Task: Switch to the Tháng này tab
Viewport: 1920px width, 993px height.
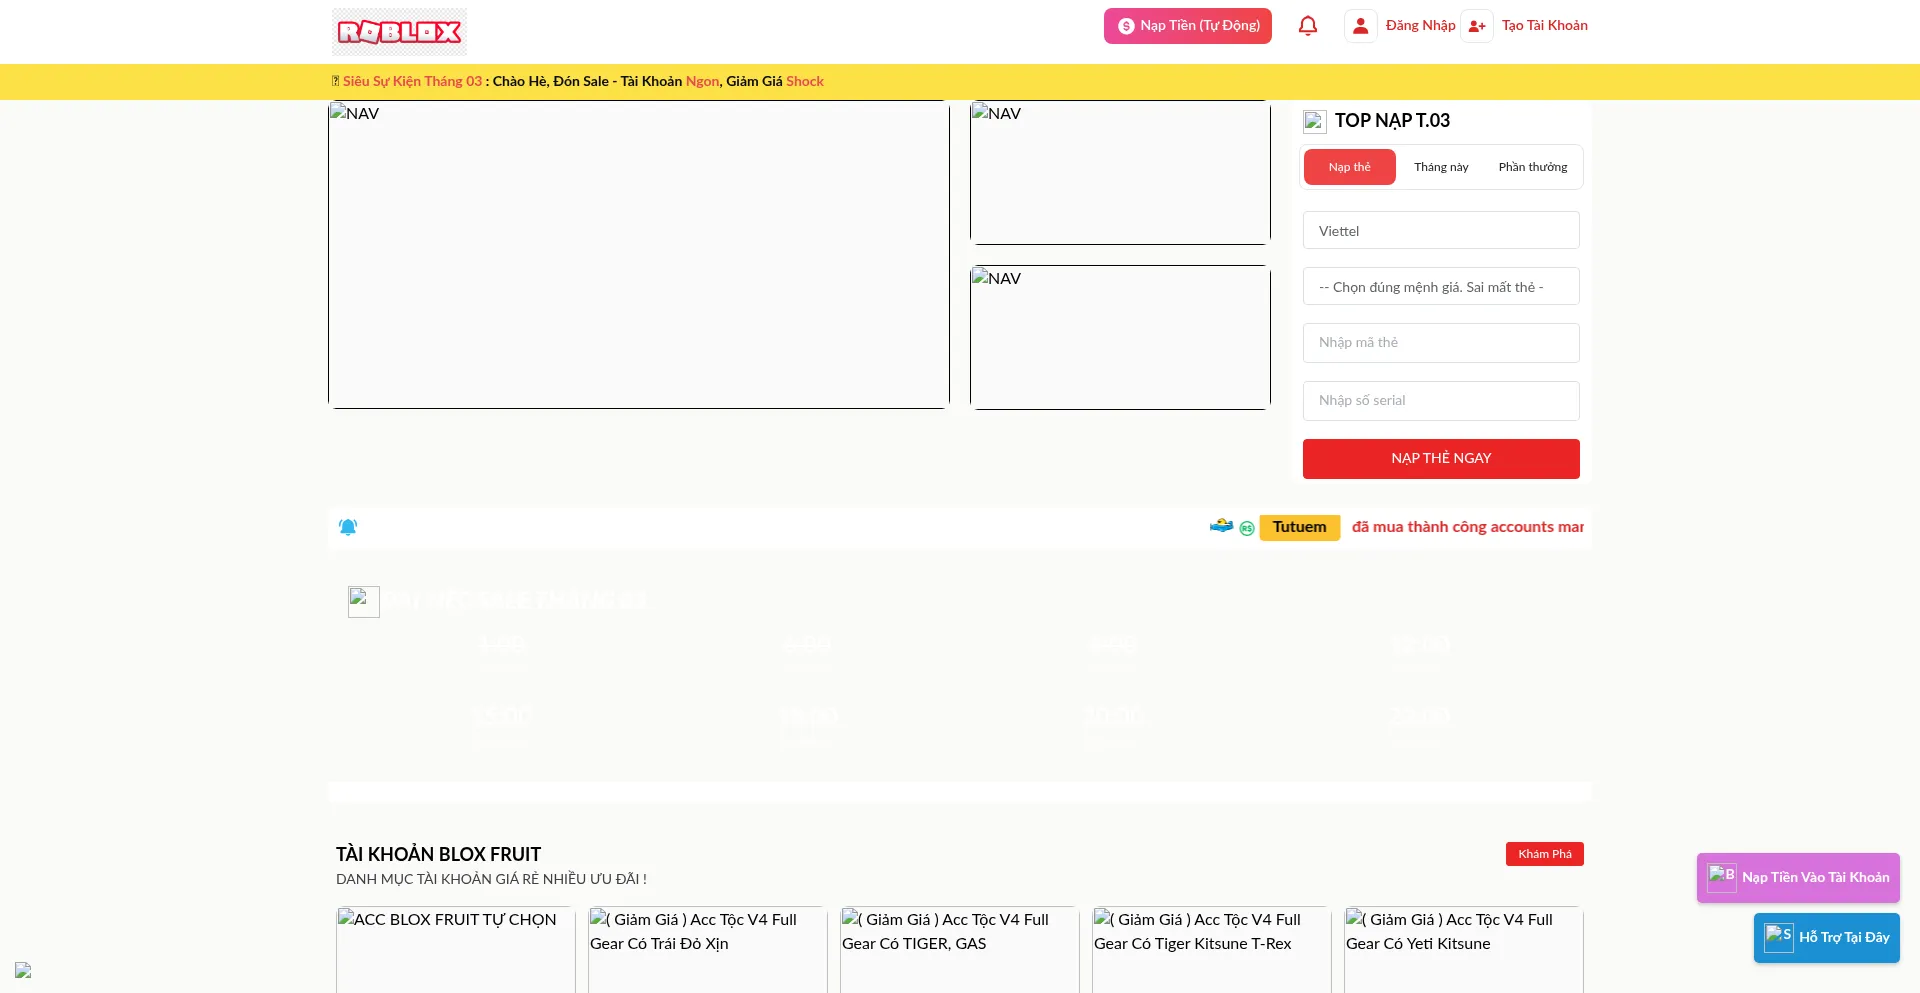Action: tap(1441, 167)
